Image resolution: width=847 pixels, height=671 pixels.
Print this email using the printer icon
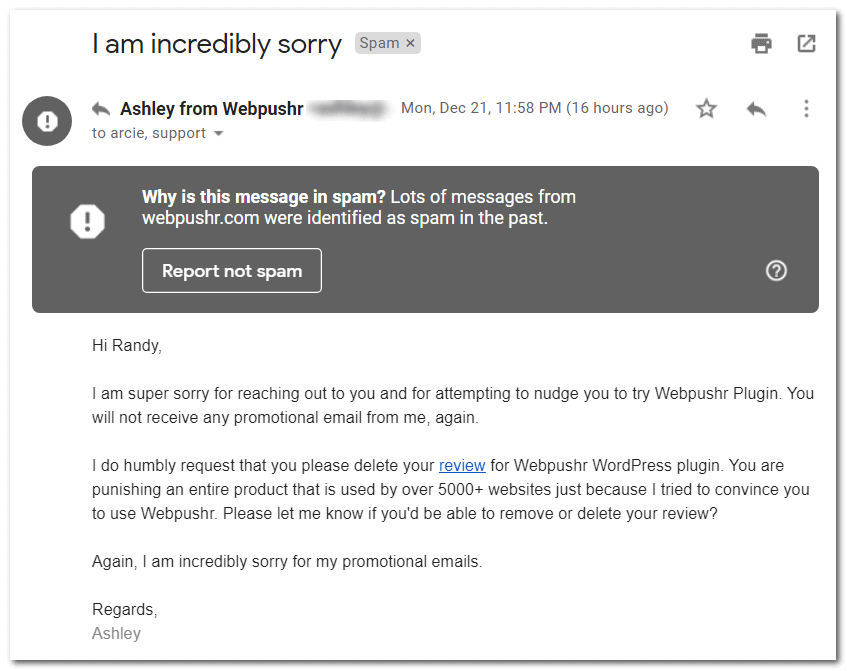point(762,43)
